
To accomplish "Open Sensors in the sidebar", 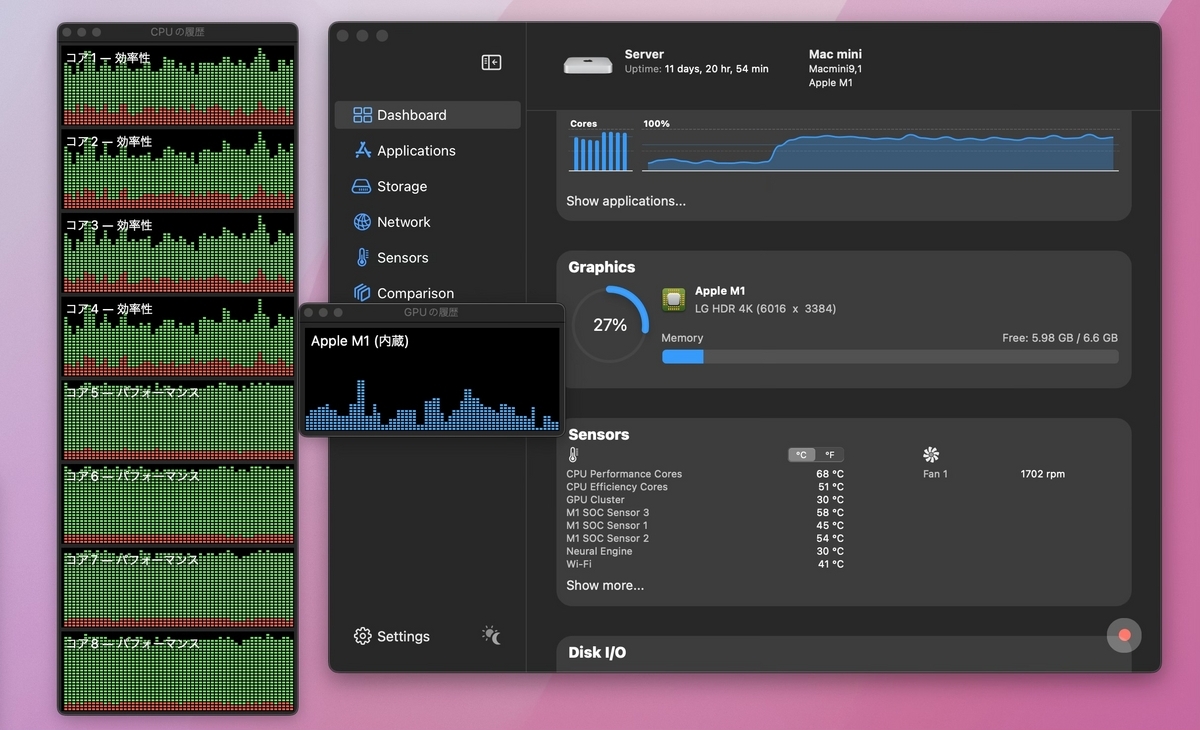I will tap(428, 258).
